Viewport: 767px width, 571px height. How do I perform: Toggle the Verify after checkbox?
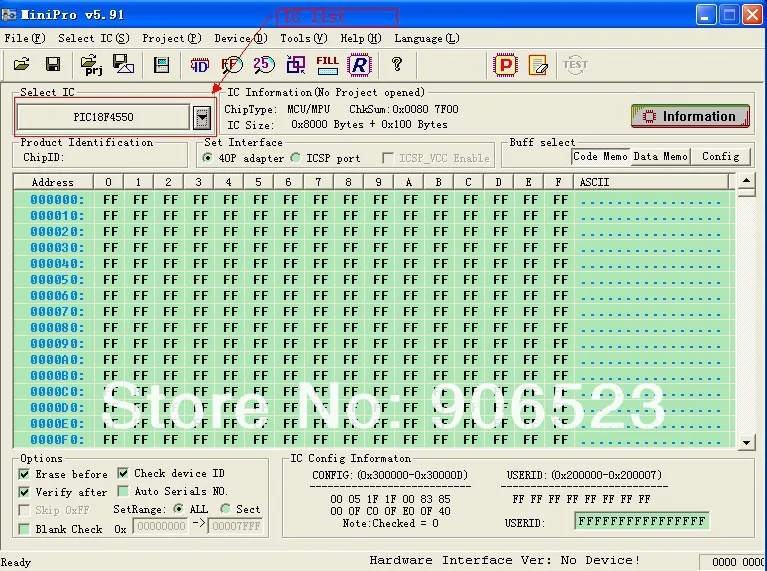pos(24,492)
